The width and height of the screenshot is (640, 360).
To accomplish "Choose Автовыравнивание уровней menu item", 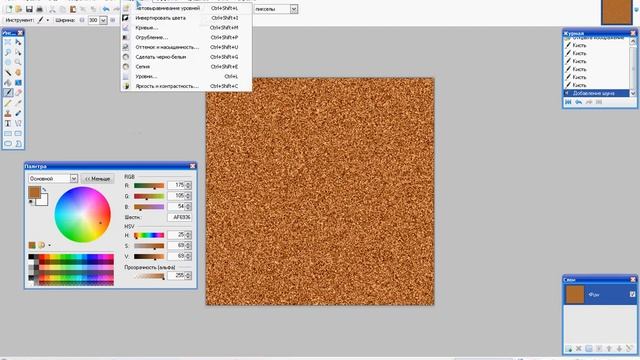I will [x=186, y=8].
